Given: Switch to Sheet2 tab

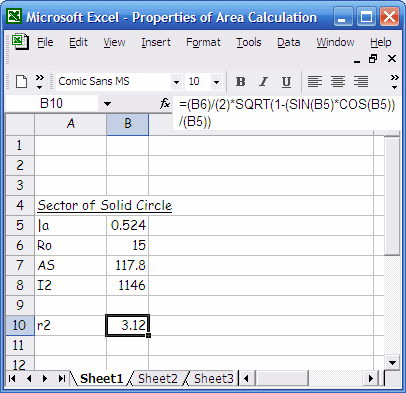Looking at the screenshot, I should (x=158, y=379).
